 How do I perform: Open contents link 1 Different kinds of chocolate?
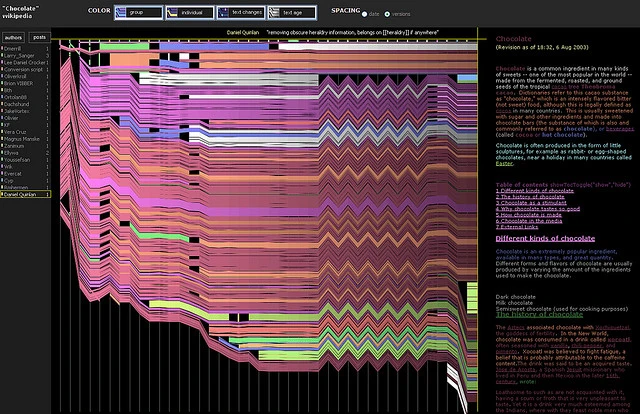534,191
